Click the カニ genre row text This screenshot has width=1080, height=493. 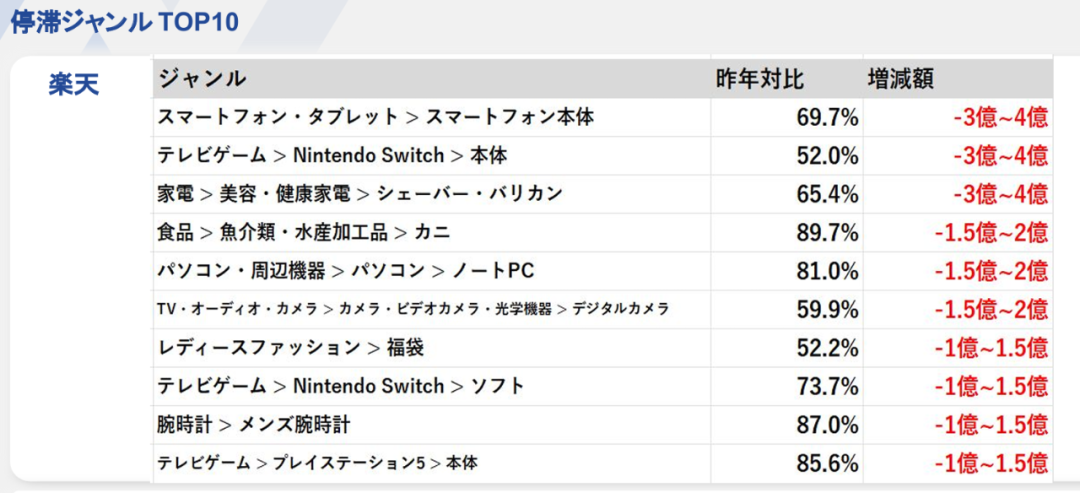click(304, 232)
